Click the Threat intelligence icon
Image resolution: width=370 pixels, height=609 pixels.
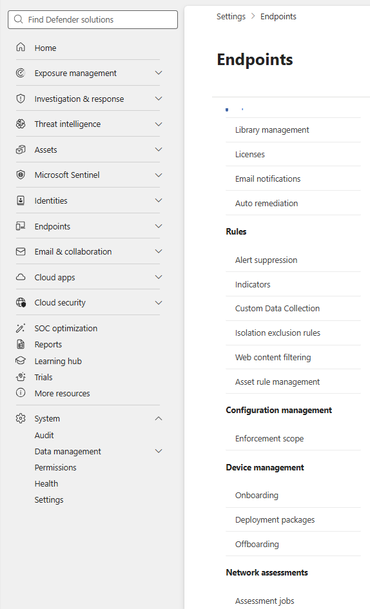(x=21, y=124)
